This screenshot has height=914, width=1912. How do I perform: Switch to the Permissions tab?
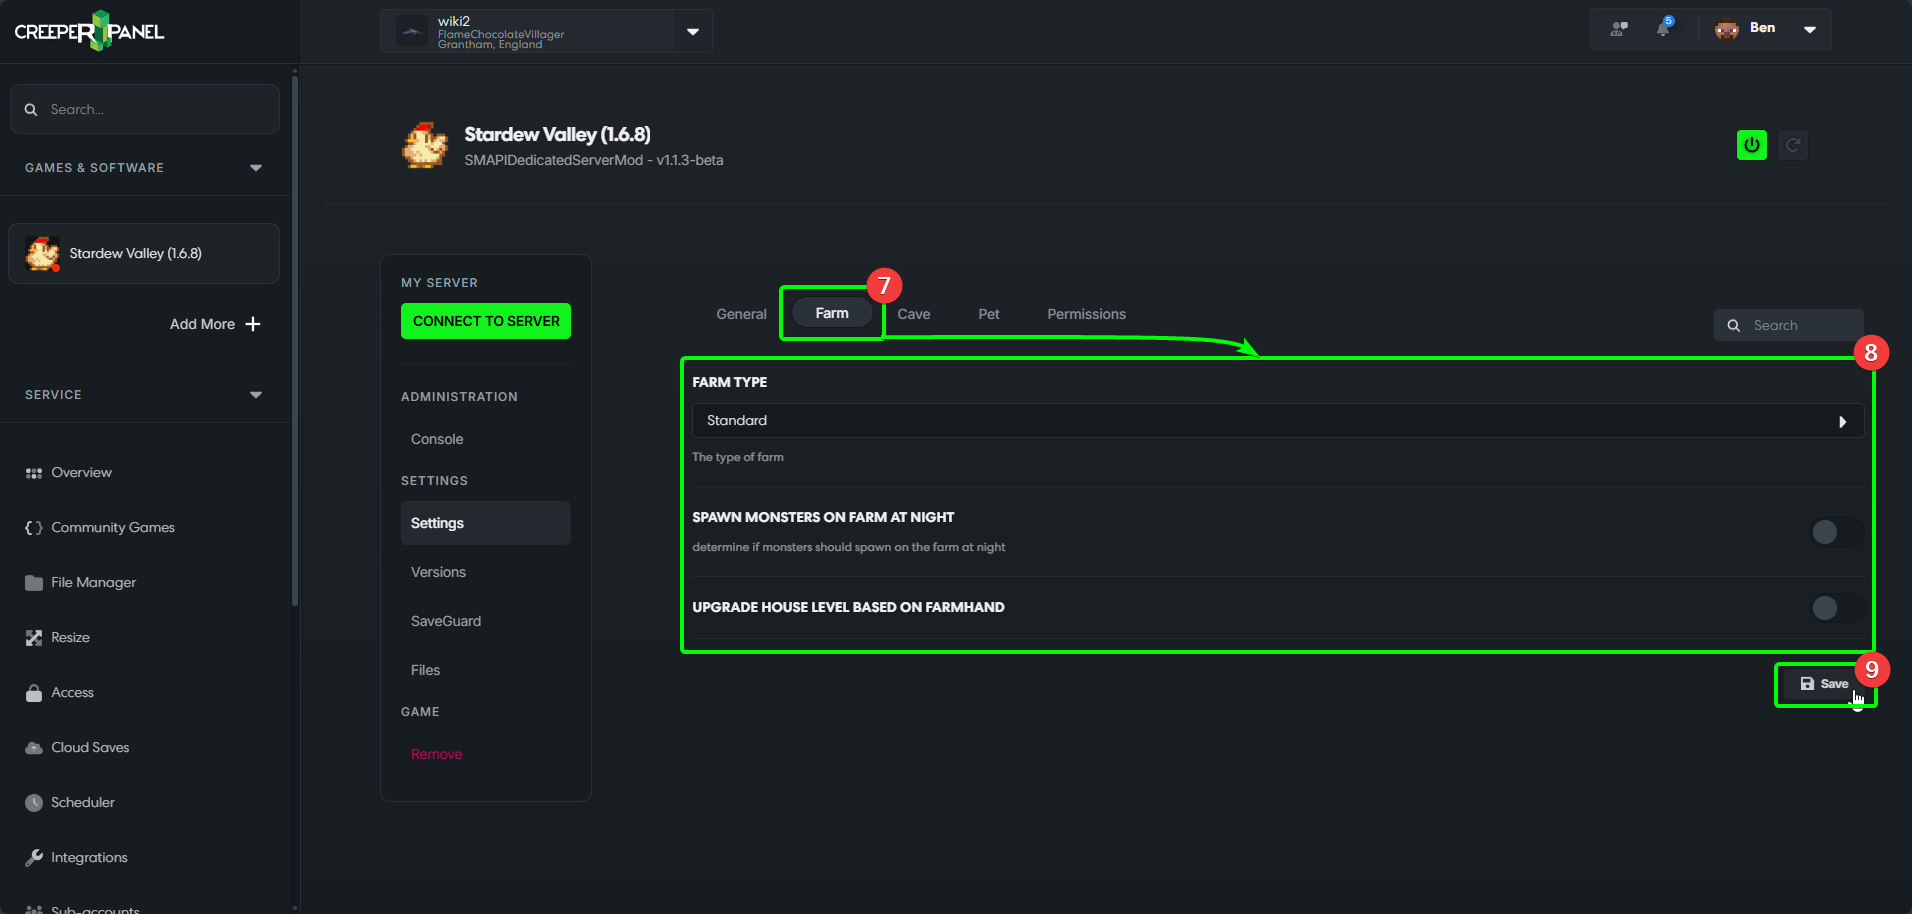(x=1086, y=314)
